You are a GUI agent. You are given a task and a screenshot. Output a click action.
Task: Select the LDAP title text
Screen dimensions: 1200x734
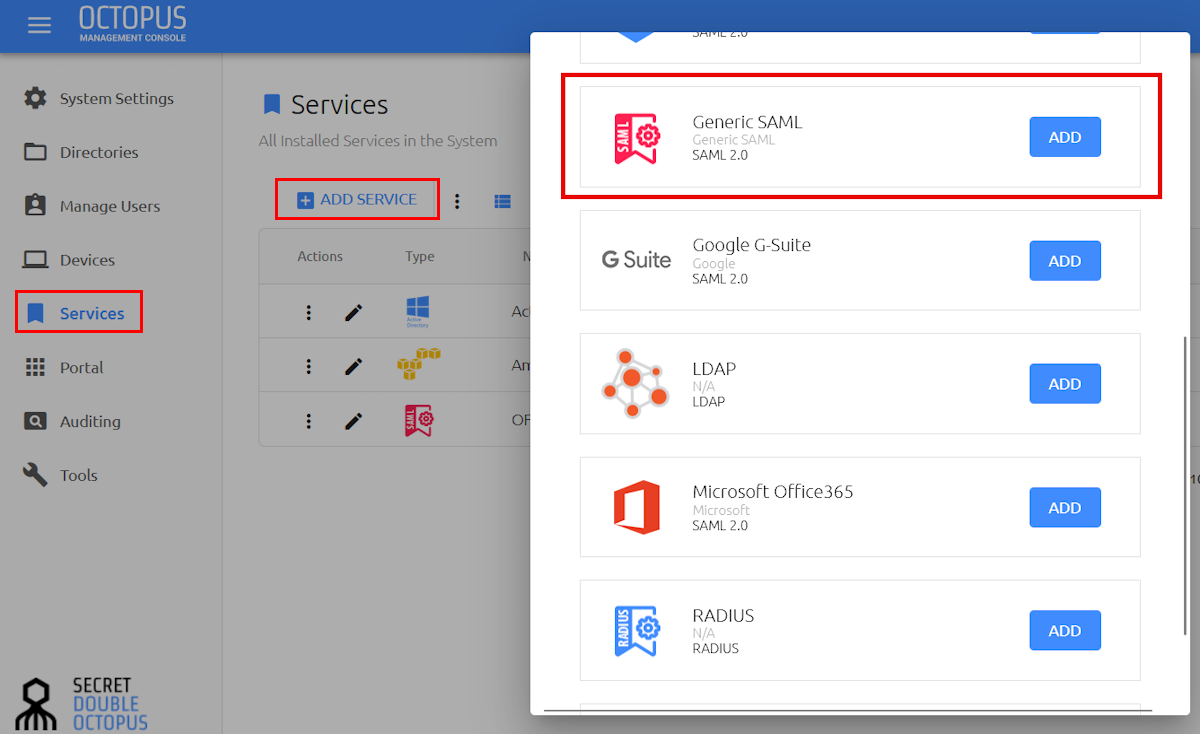pyautogui.click(x=714, y=369)
